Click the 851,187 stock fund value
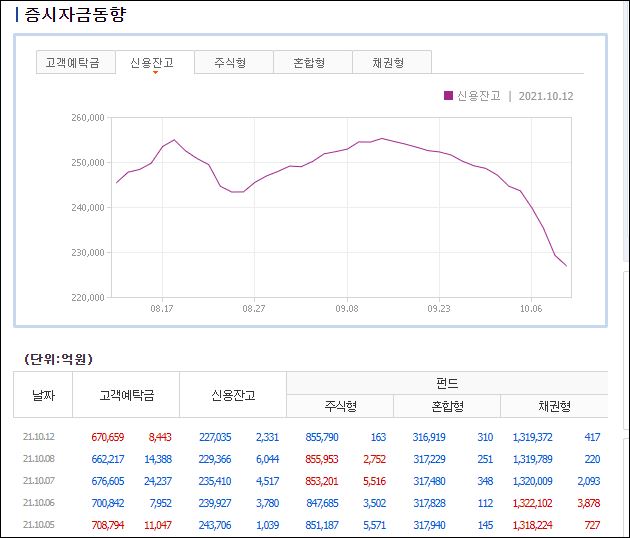This screenshot has height=538, width=630. pos(322,525)
